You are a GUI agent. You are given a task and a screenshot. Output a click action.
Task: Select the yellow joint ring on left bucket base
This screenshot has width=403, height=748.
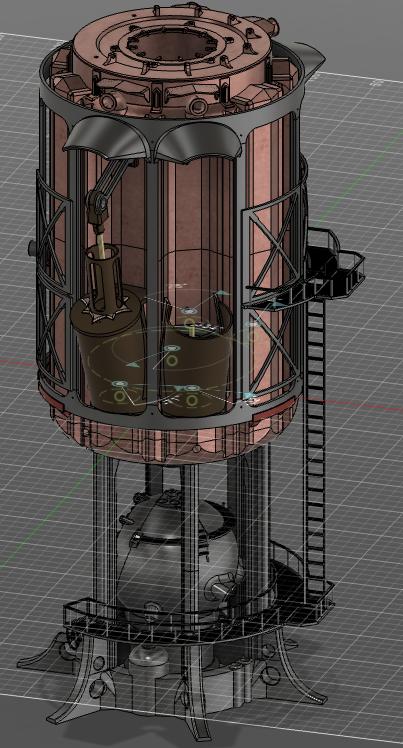click(121, 395)
